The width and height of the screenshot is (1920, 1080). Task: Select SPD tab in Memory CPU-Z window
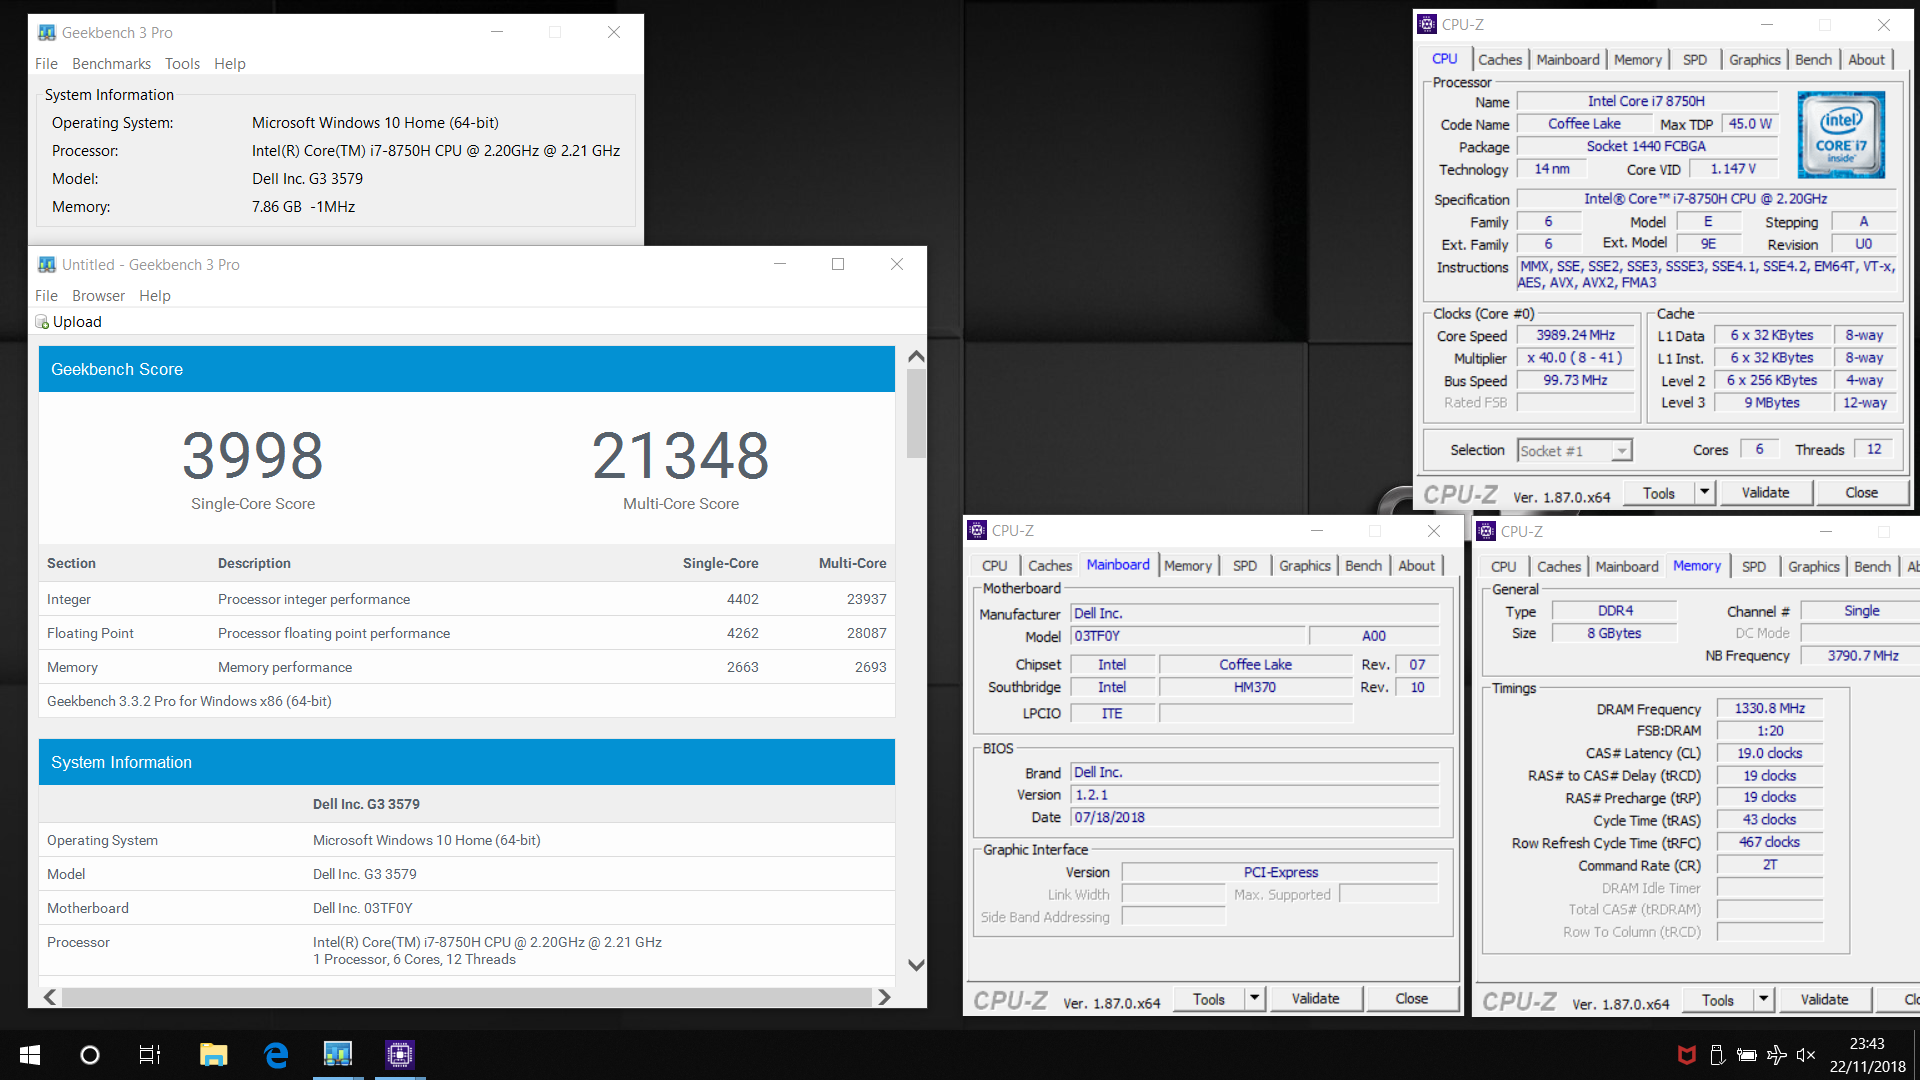pyautogui.click(x=1754, y=567)
